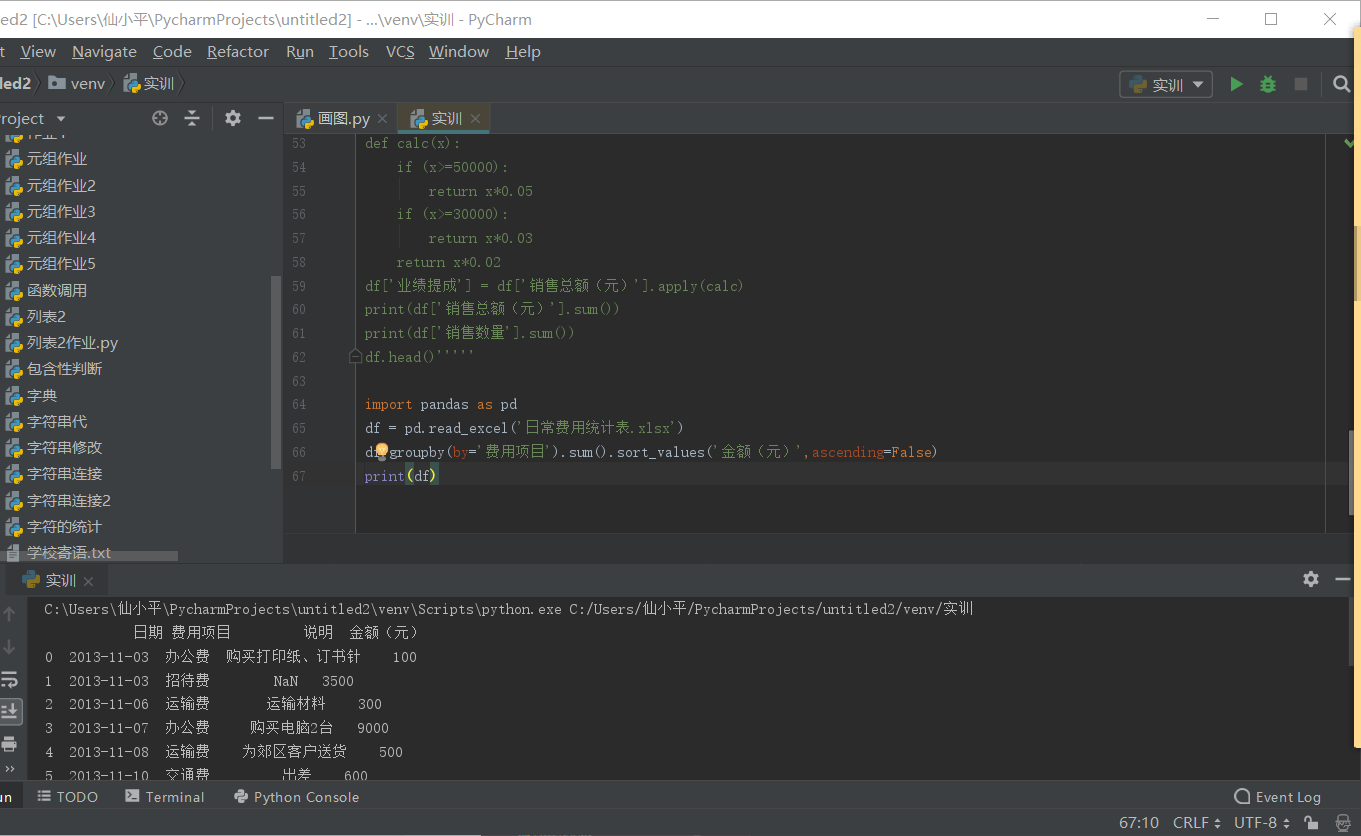The width and height of the screenshot is (1361, 836).
Task: Select 字符的统计 in project tree
Action: pyautogui.click(x=64, y=527)
